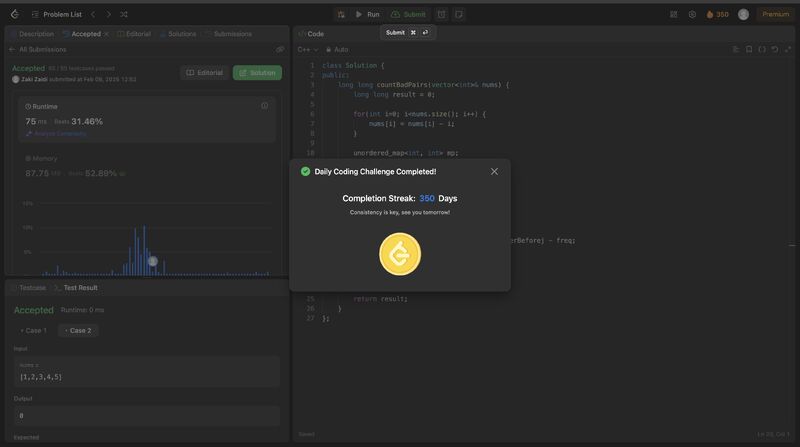
Task: Select the Memory stats card
Action: [147, 166]
